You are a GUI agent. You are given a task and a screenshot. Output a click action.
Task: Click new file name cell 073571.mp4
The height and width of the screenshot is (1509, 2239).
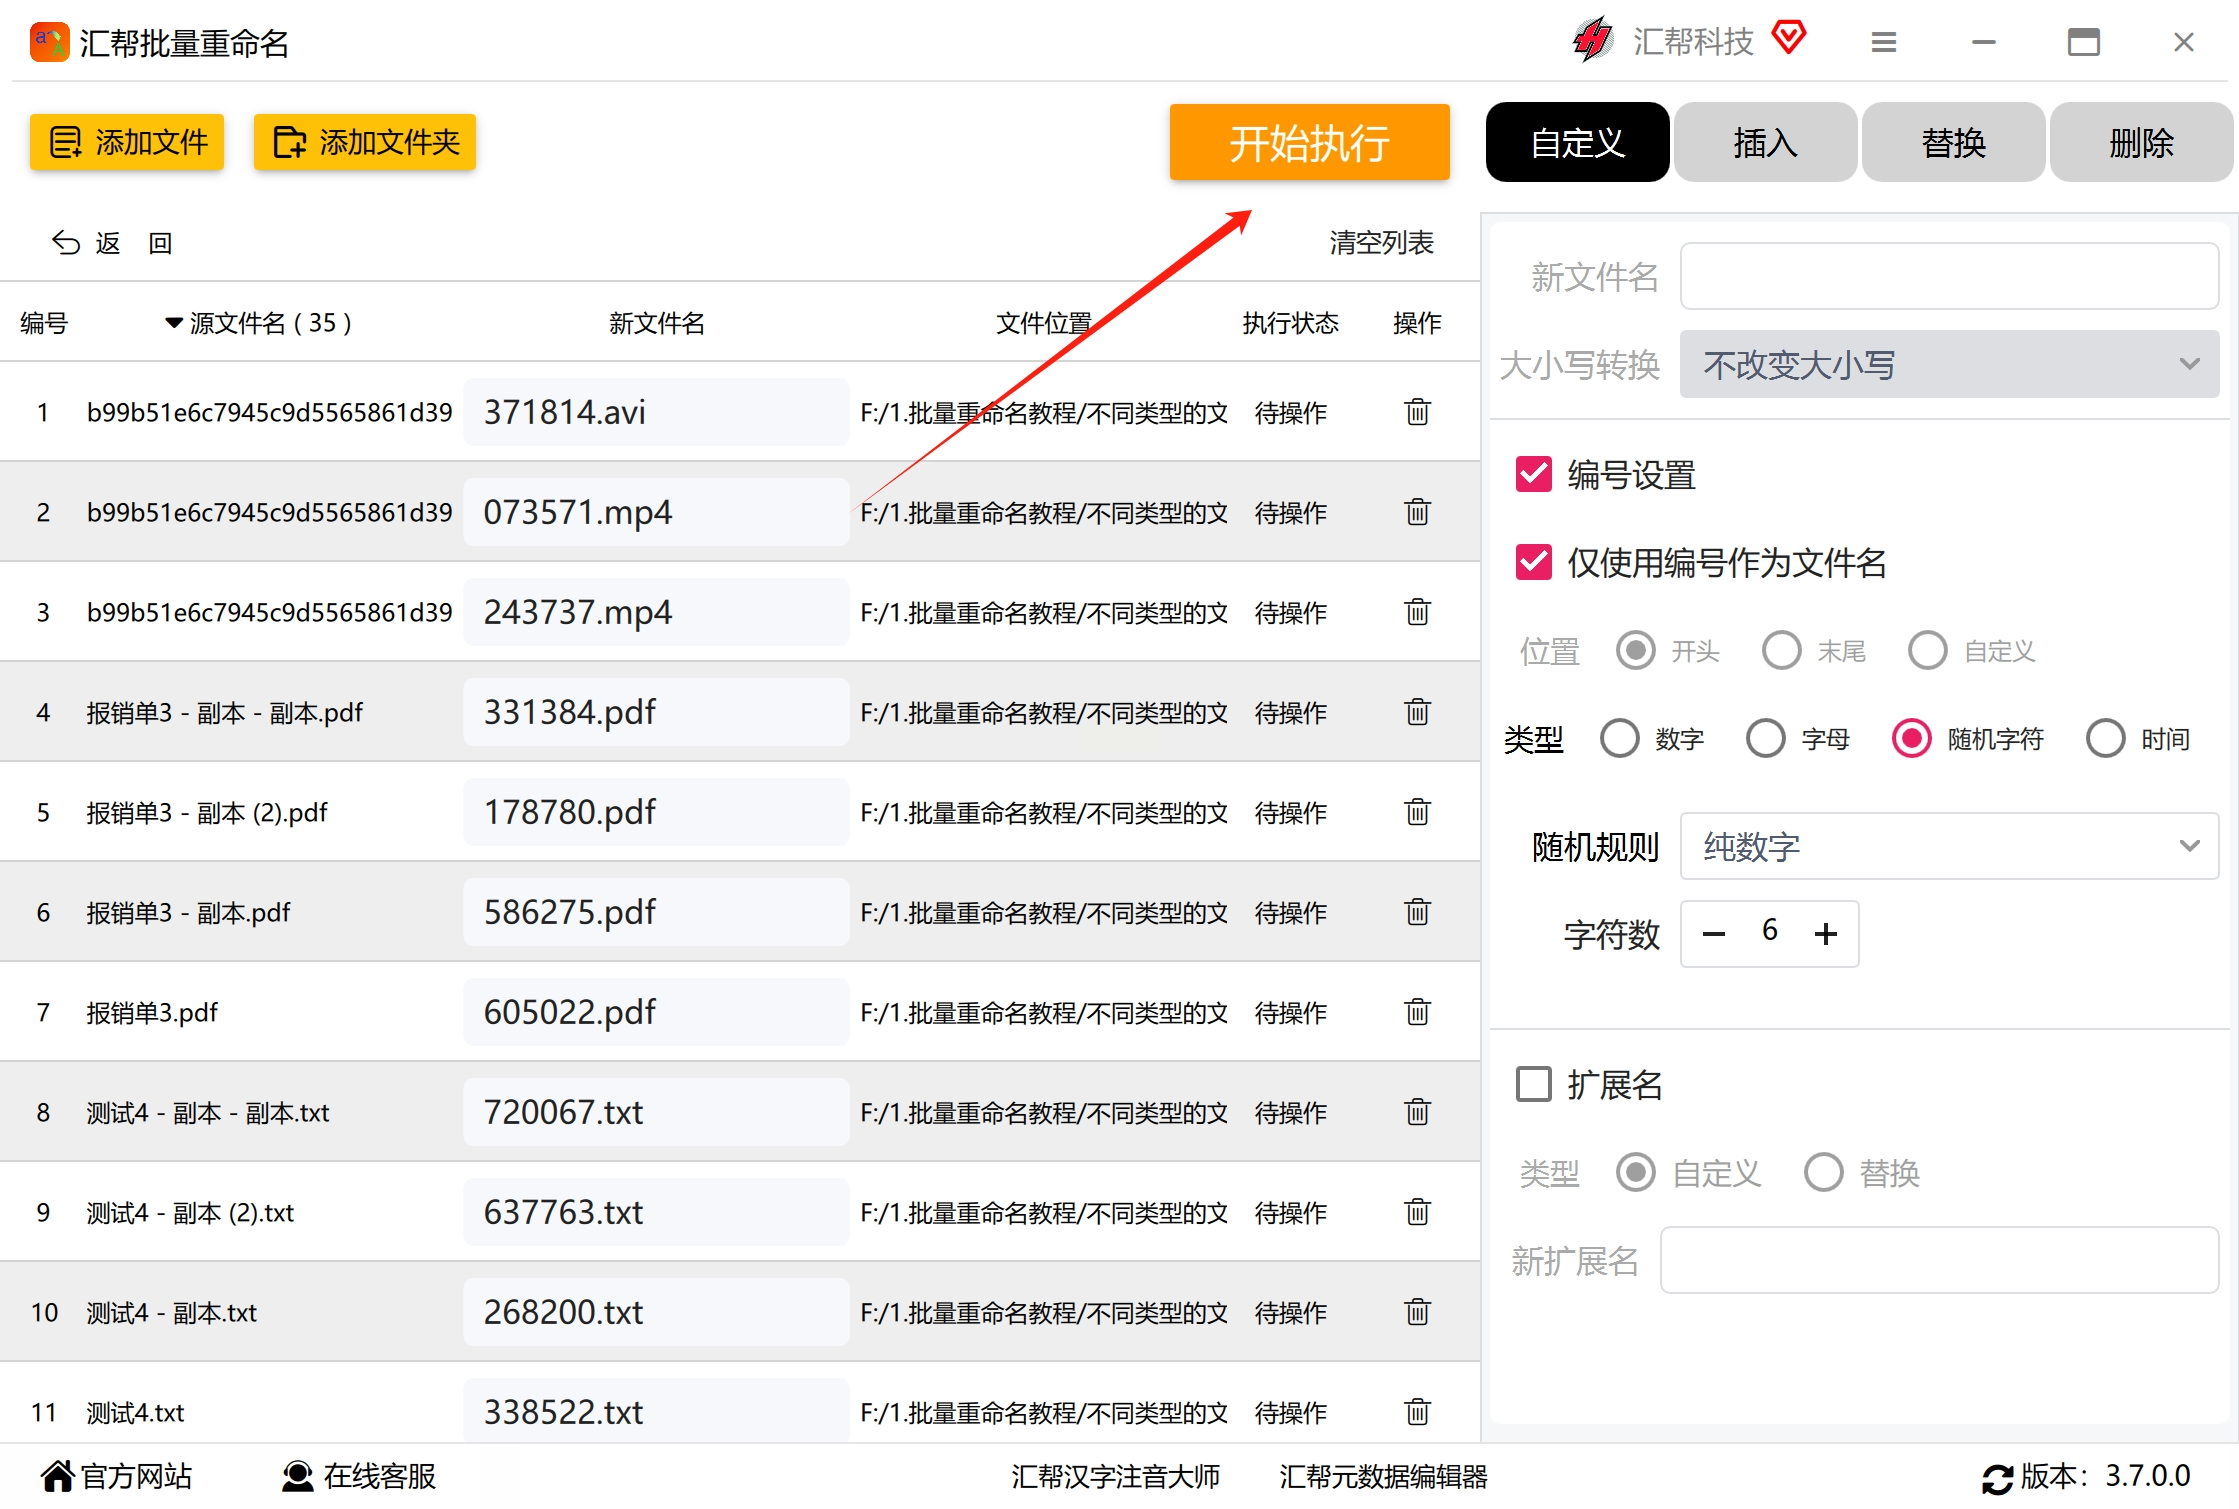point(656,512)
